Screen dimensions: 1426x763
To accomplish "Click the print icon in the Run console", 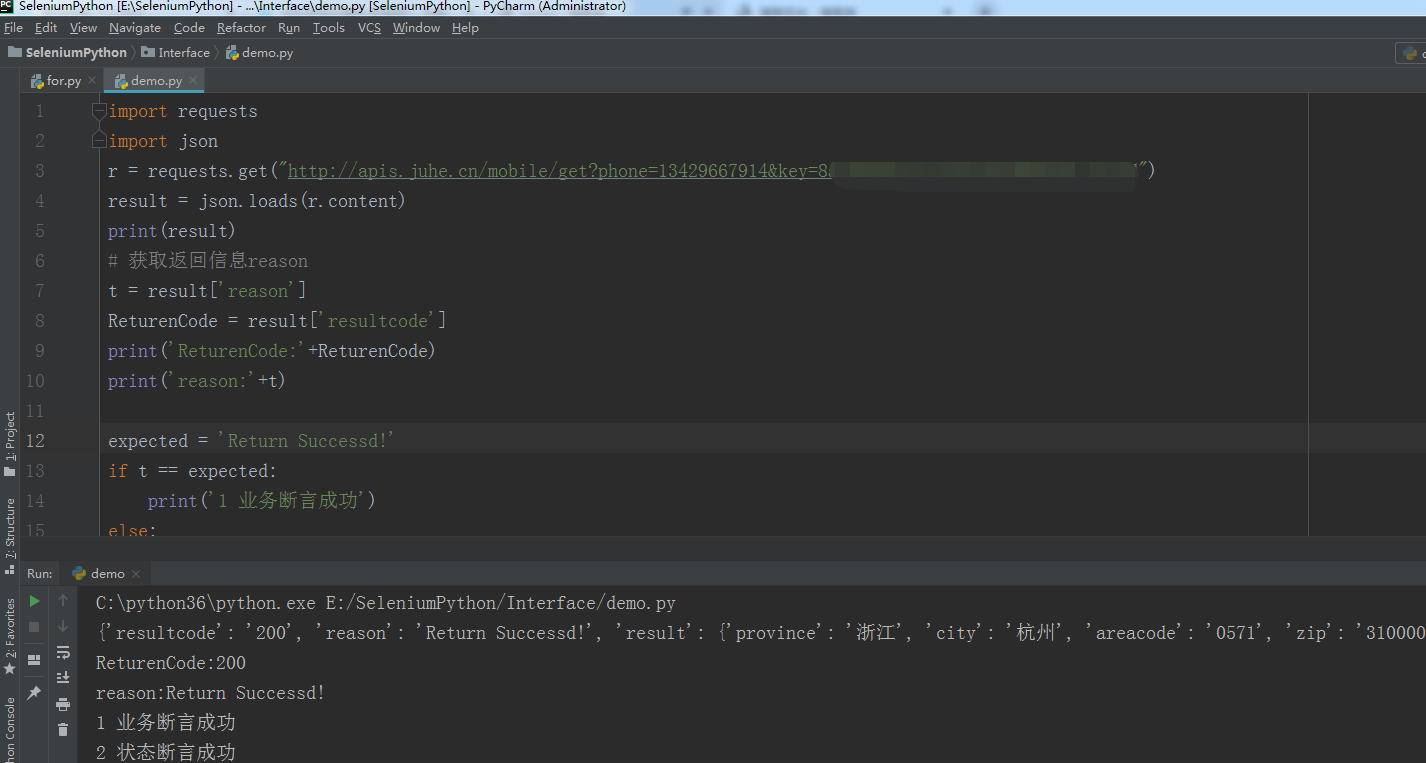I will tap(63, 704).
